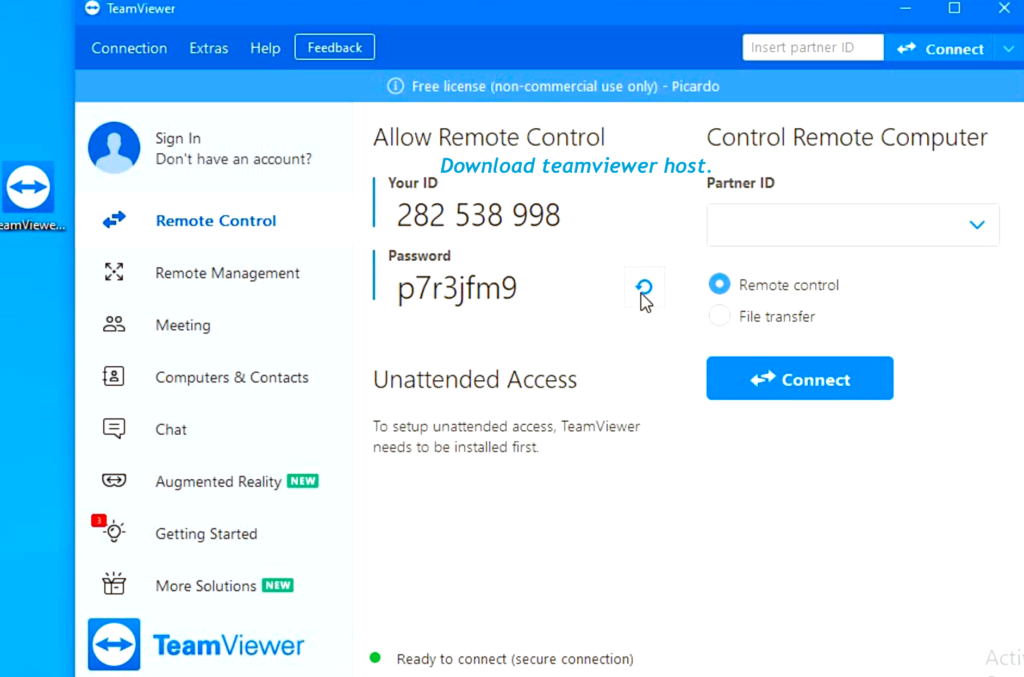Click the Free license notice text
This screenshot has height=677, width=1024.
coord(566,86)
